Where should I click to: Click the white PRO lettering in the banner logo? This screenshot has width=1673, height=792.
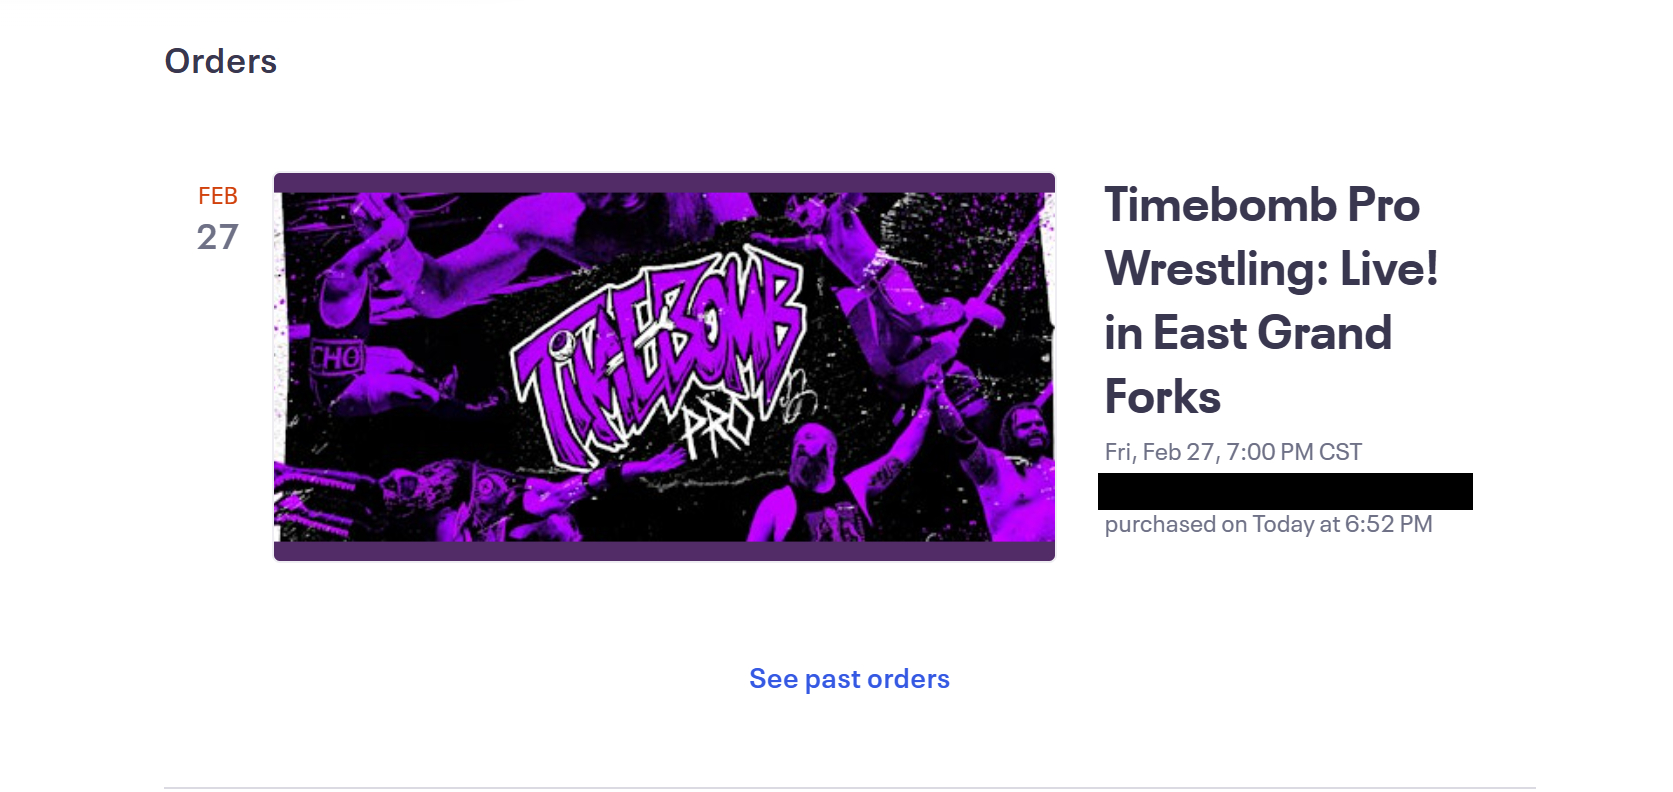click(x=717, y=428)
